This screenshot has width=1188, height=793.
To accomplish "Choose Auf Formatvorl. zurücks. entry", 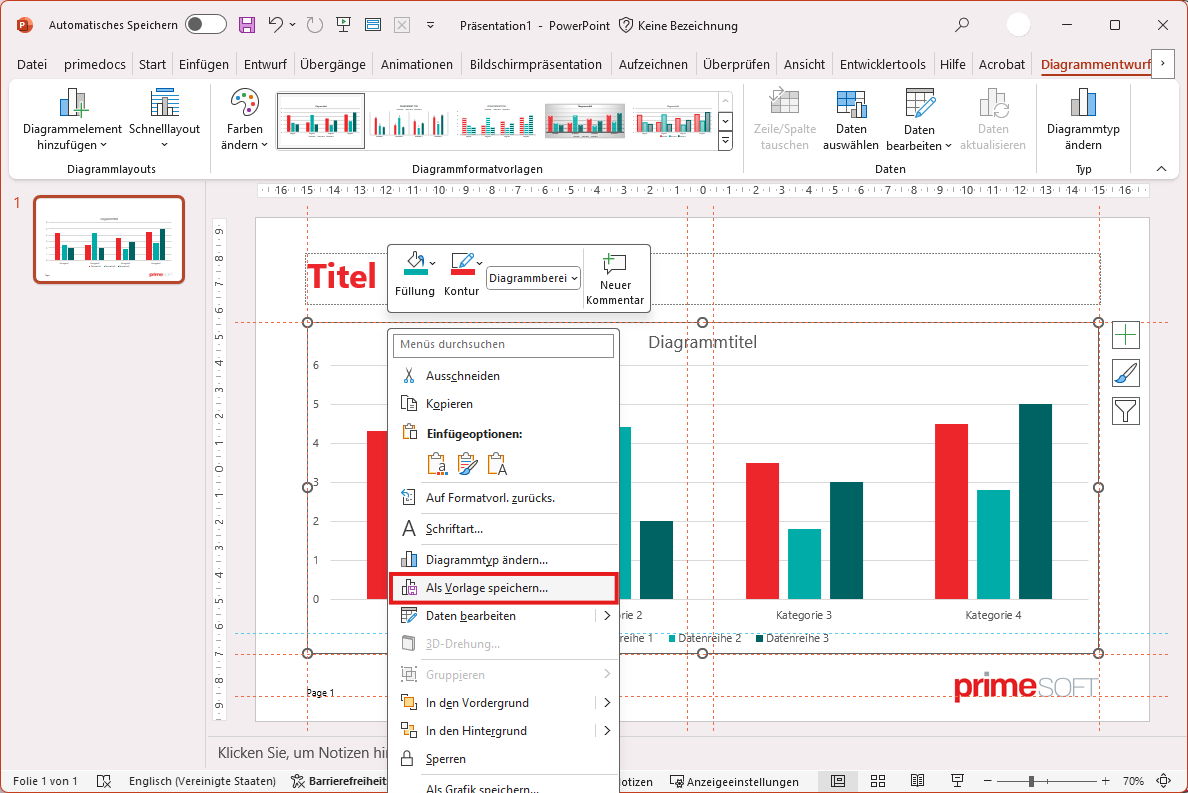I will tap(503, 498).
